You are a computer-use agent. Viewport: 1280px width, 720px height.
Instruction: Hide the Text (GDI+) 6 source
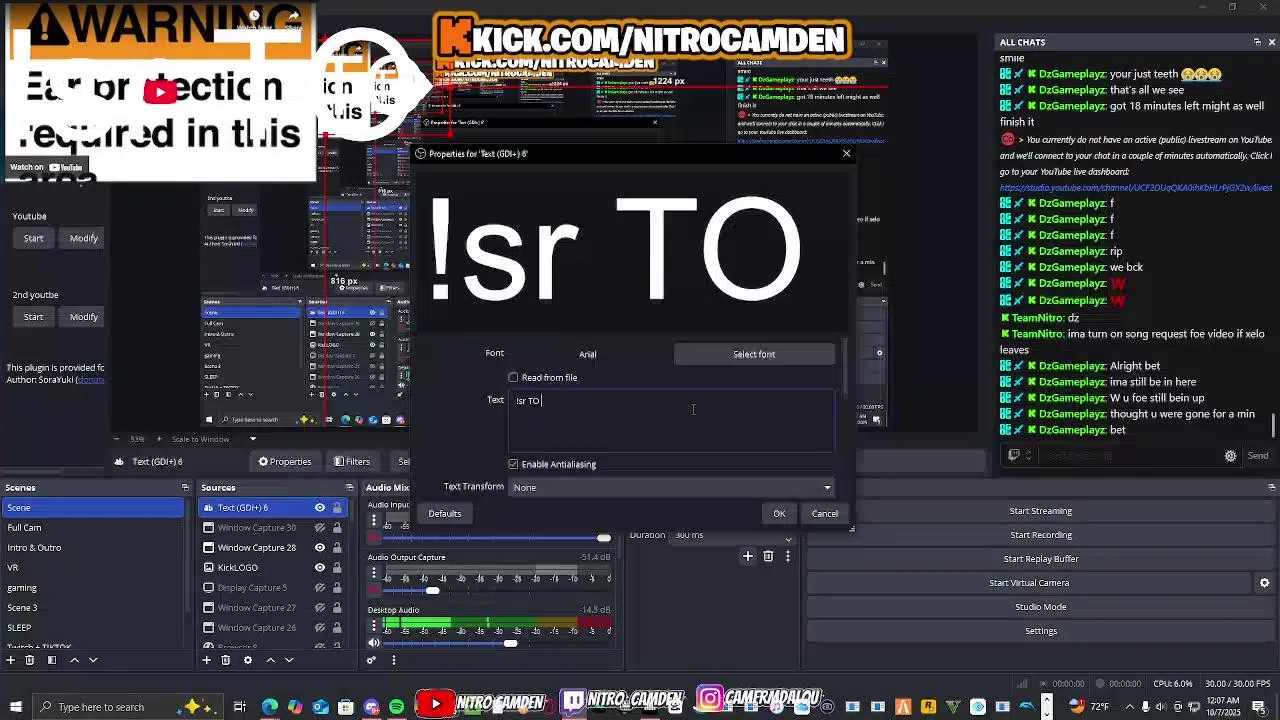(320, 508)
